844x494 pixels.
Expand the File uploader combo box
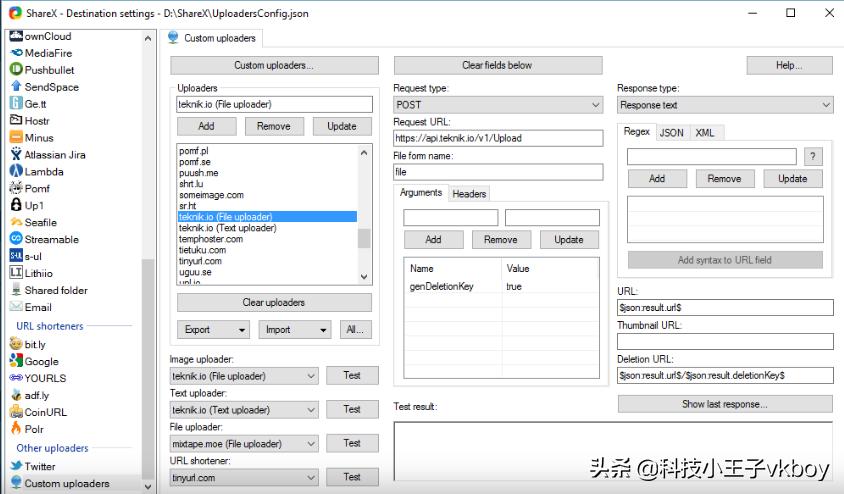pyautogui.click(x=244, y=443)
